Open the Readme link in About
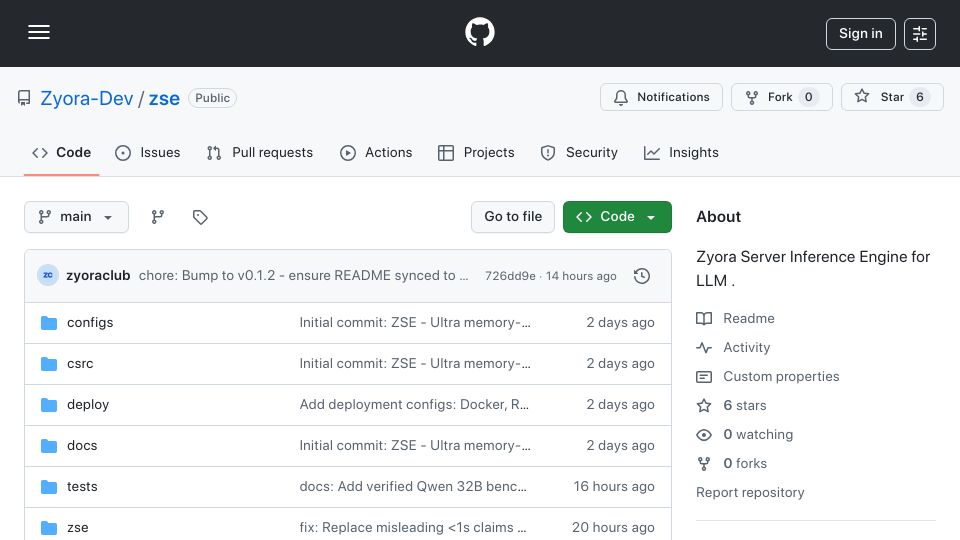 (x=735, y=318)
